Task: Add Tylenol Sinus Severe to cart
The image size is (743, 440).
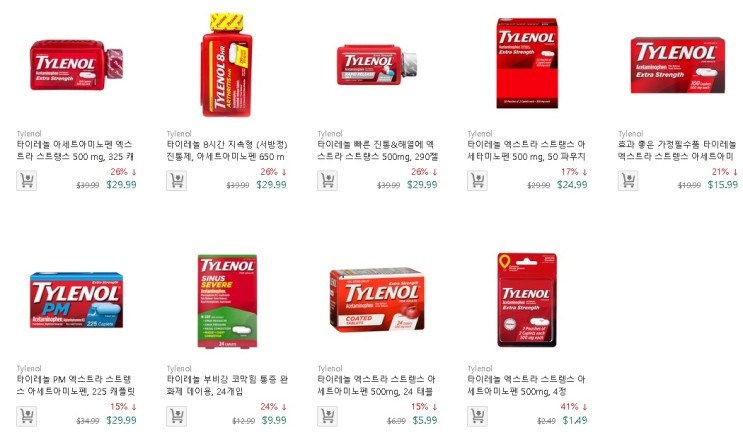Action: [x=177, y=416]
